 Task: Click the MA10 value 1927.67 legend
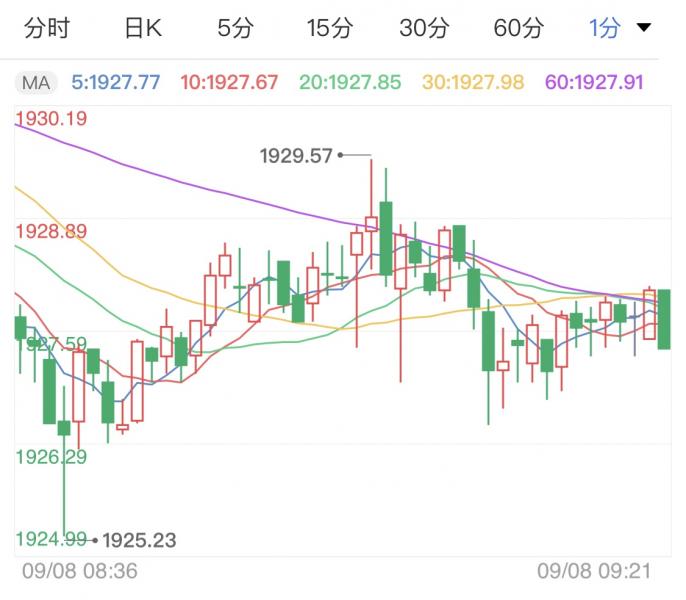[x=229, y=82]
